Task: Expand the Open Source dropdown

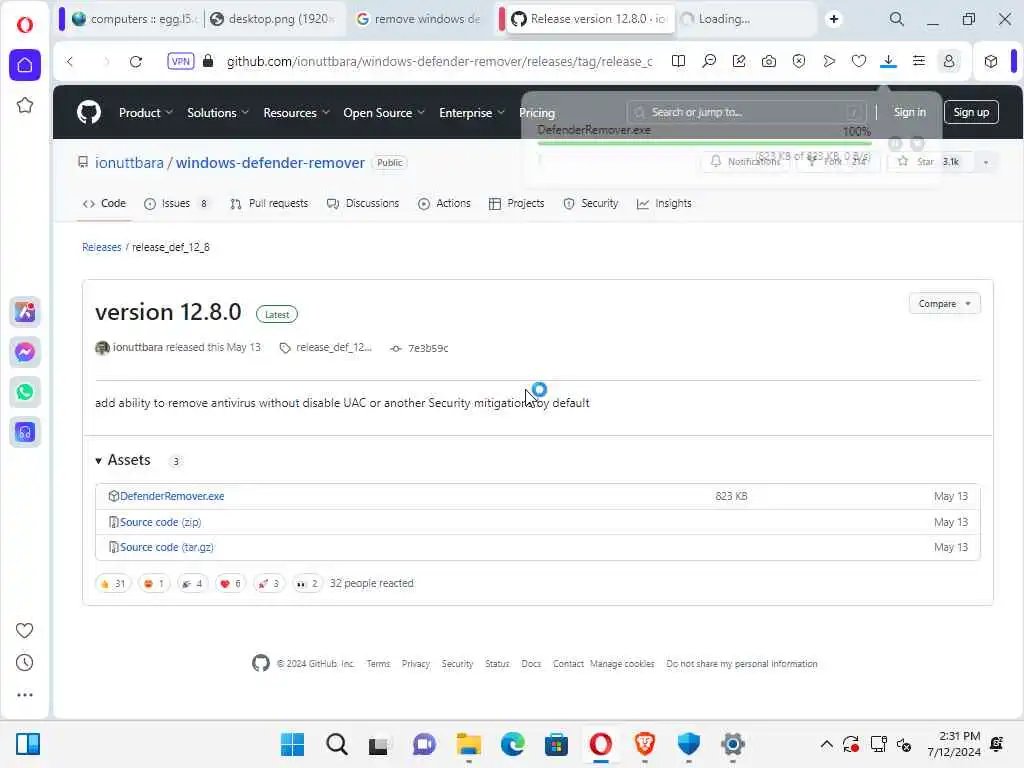Action: coord(384,112)
